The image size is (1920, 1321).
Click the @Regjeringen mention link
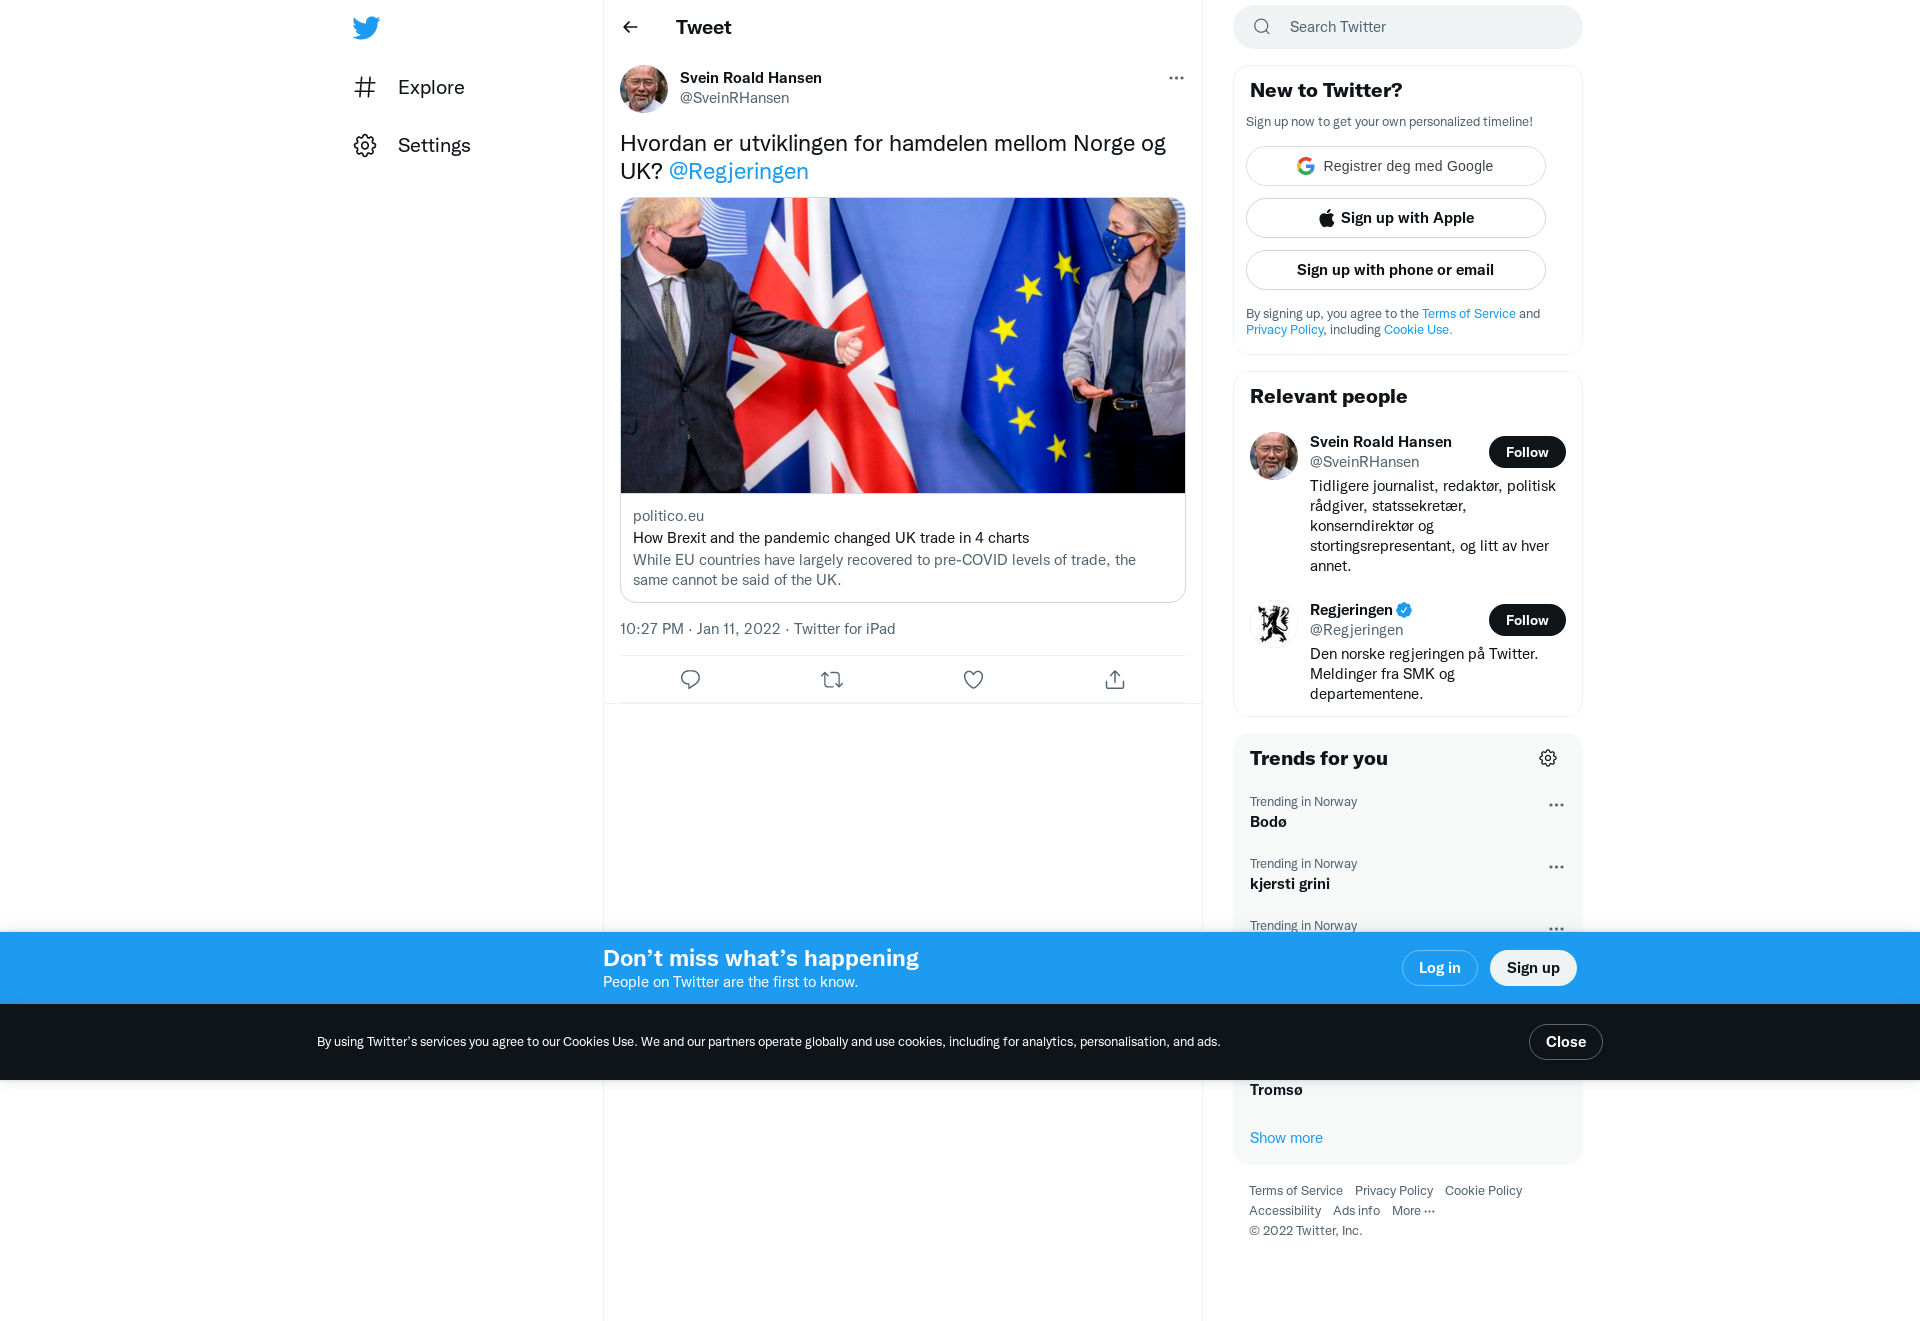(738, 171)
